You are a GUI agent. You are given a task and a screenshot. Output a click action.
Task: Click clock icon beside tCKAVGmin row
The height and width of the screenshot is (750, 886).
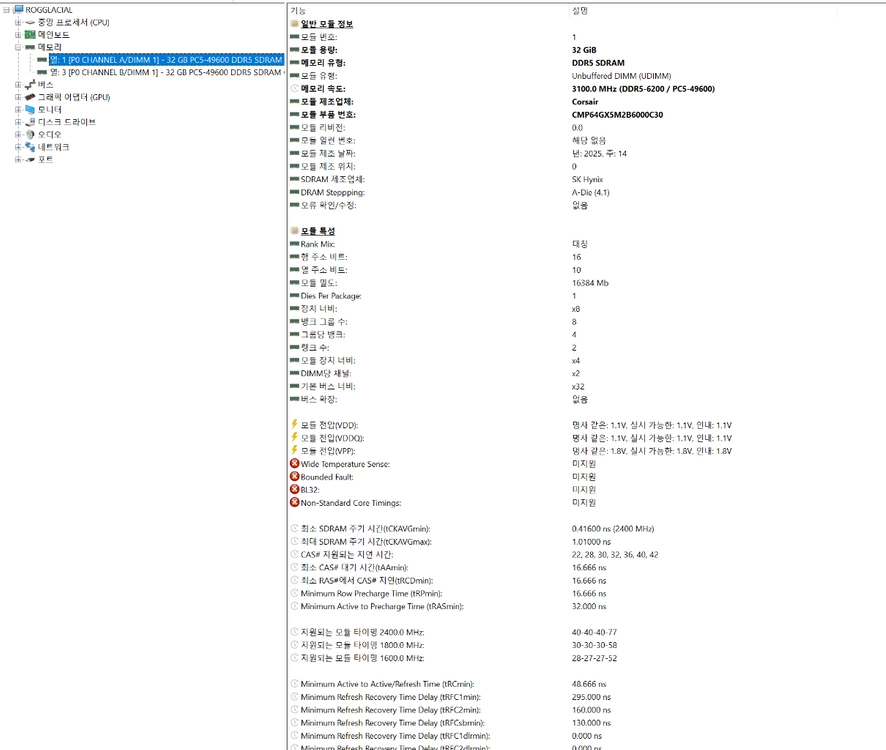click(x=294, y=529)
